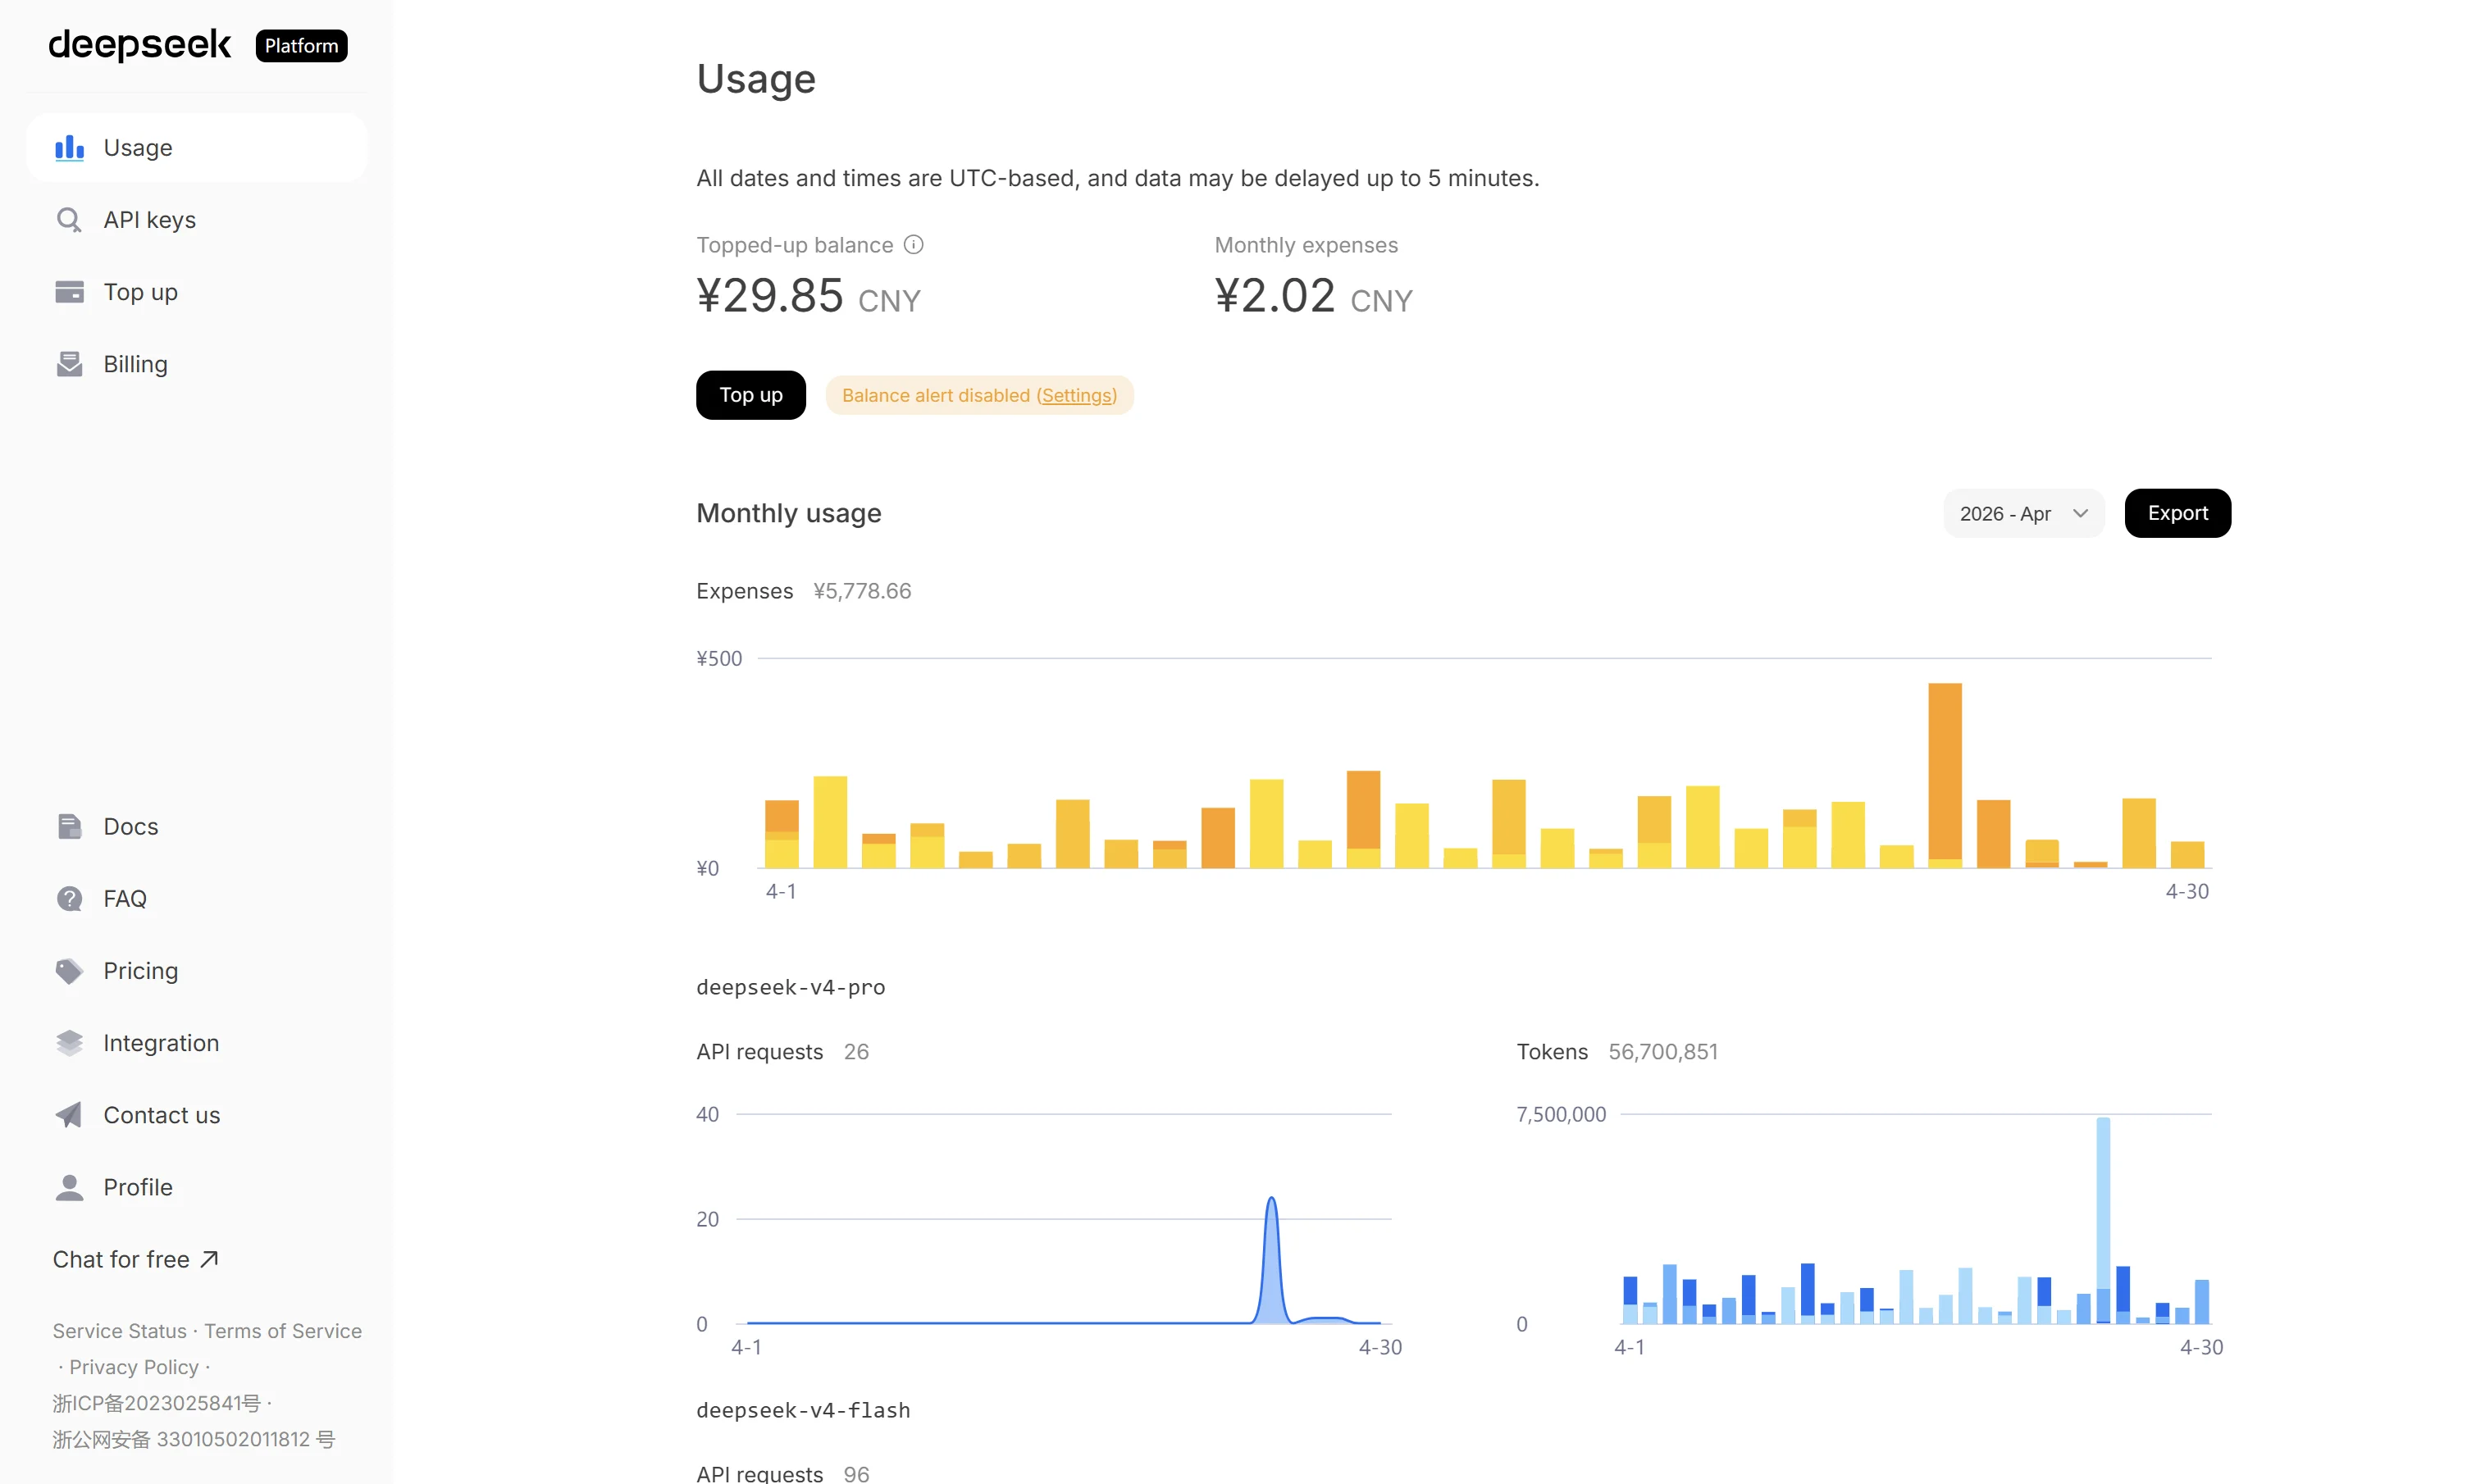Click the Usage bar chart icon
Viewport: 2467px width, 1484px height.
tap(69, 148)
